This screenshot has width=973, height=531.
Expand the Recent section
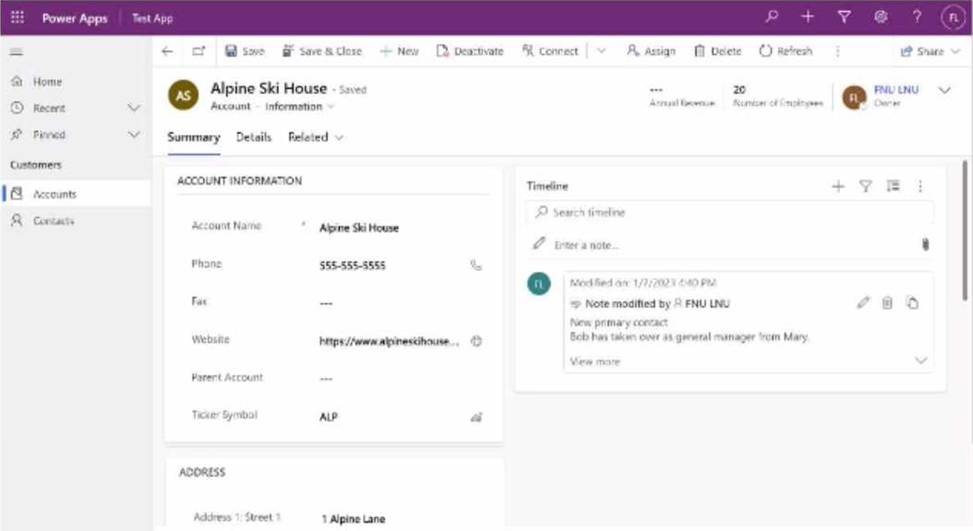click(133, 108)
